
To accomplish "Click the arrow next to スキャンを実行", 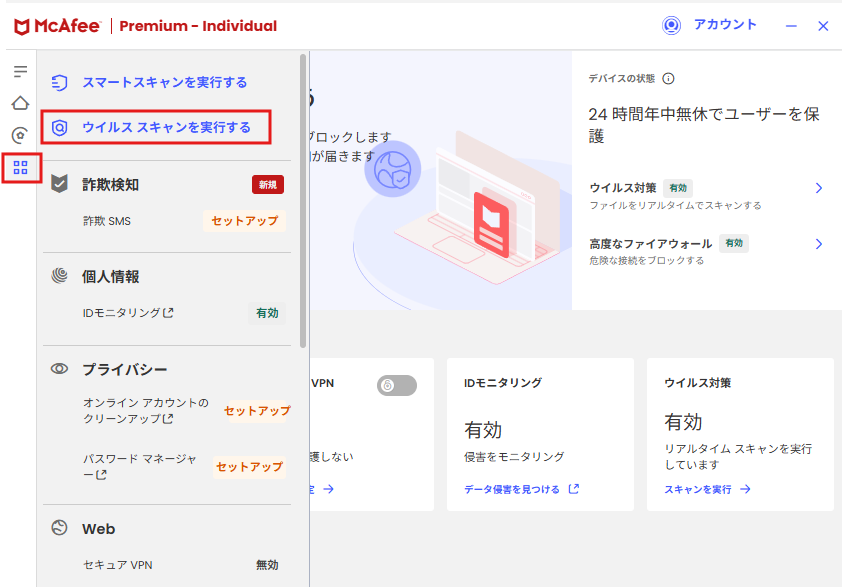I will [745, 489].
